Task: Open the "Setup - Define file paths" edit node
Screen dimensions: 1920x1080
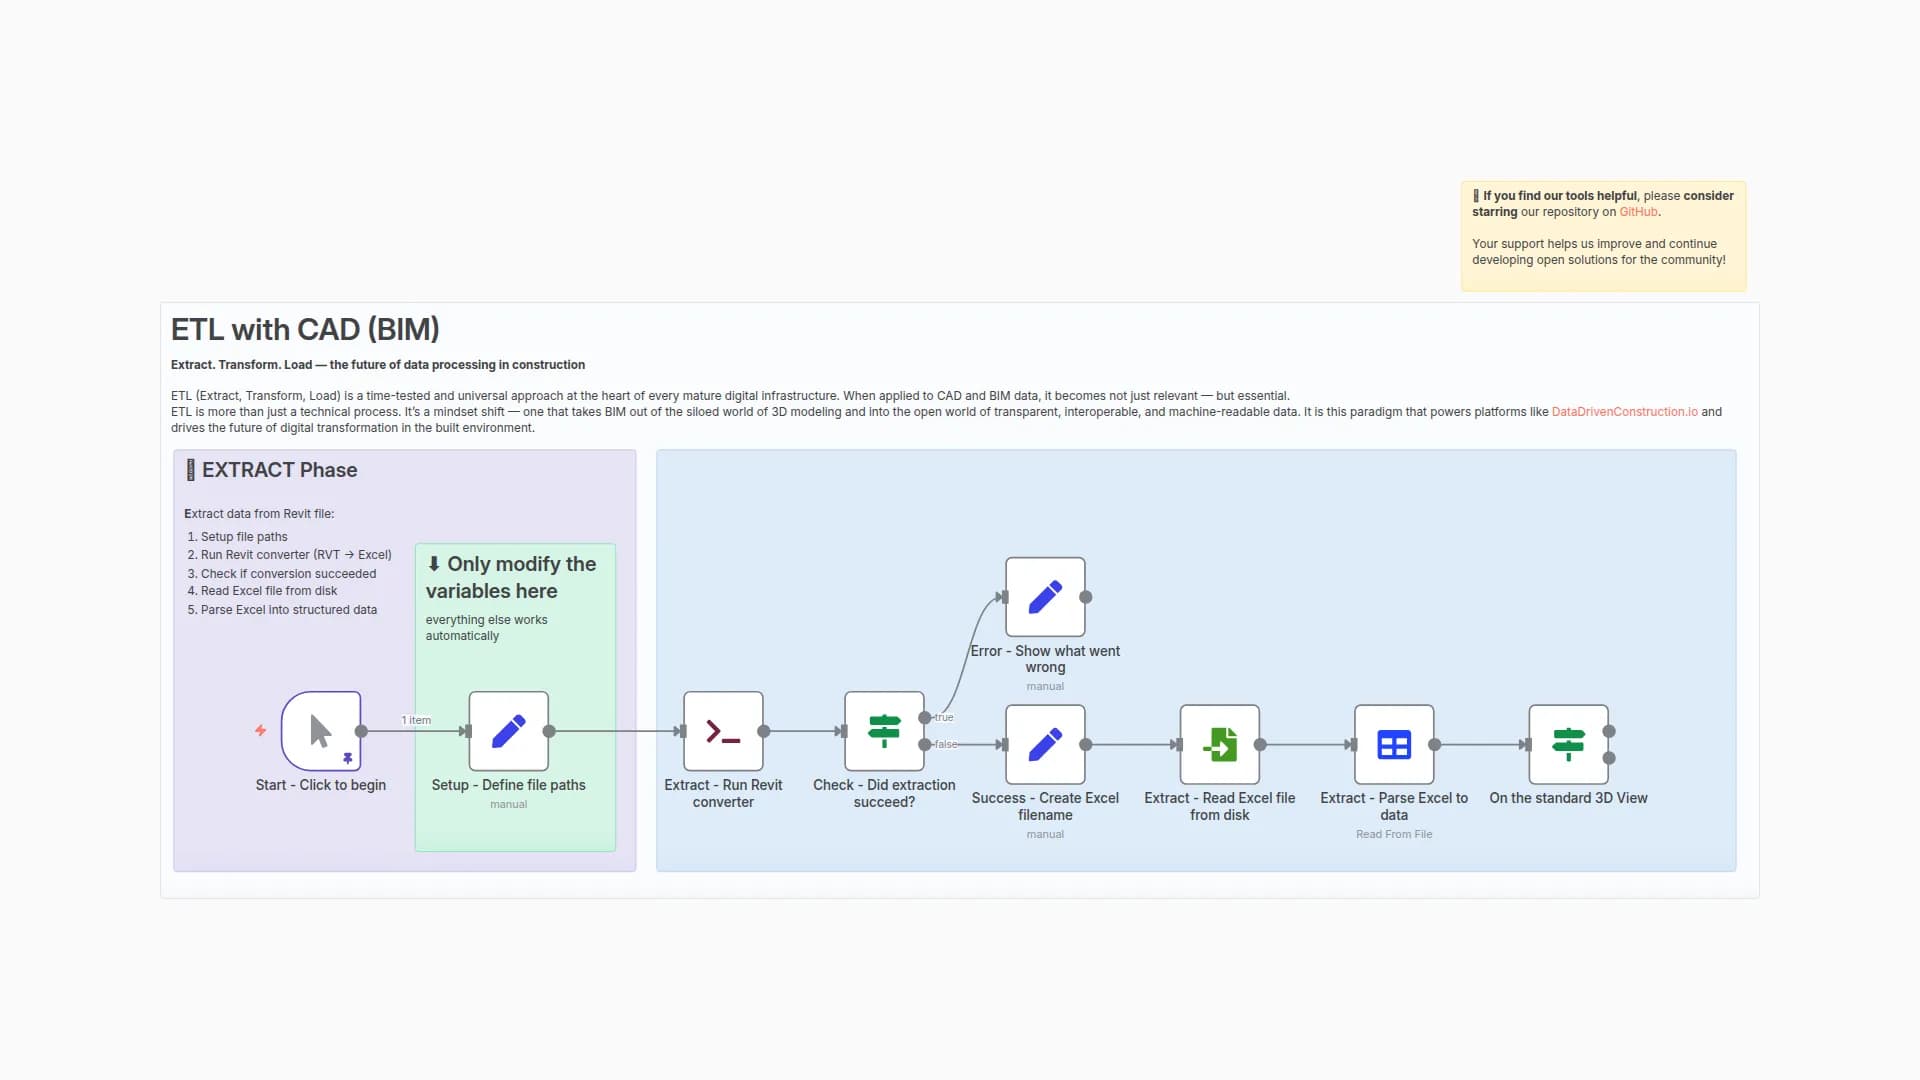Action: tap(509, 731)
